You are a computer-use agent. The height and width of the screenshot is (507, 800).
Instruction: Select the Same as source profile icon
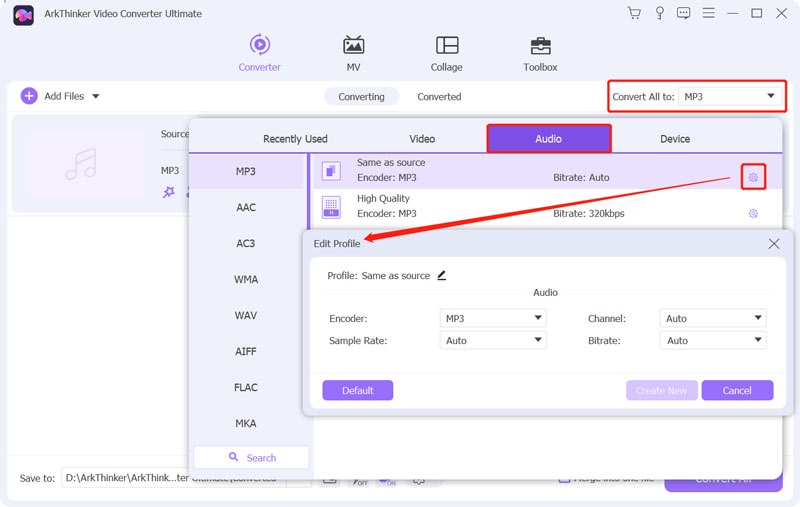331,171
